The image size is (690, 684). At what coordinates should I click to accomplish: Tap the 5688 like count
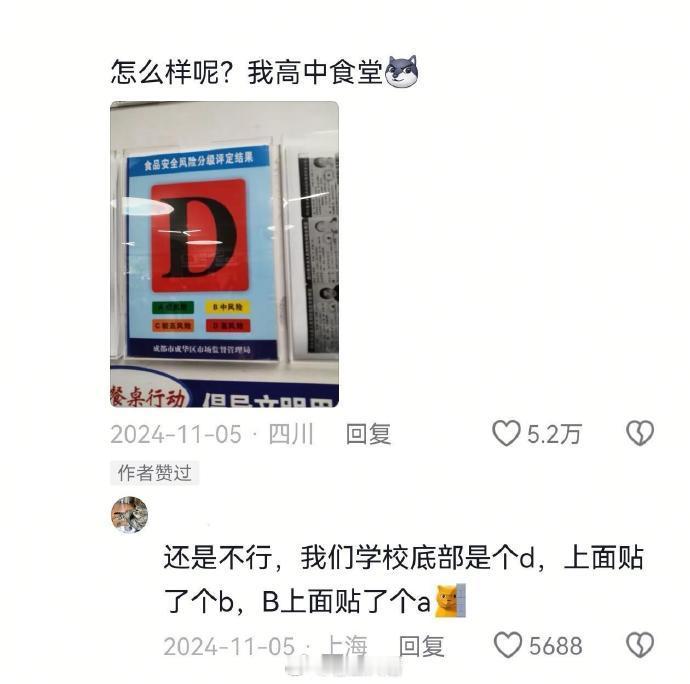556,646
